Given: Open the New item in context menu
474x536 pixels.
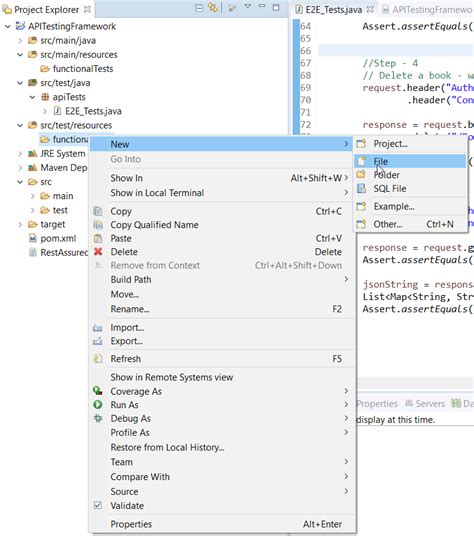Looking at the screenshot, I should tap(221, 144).
